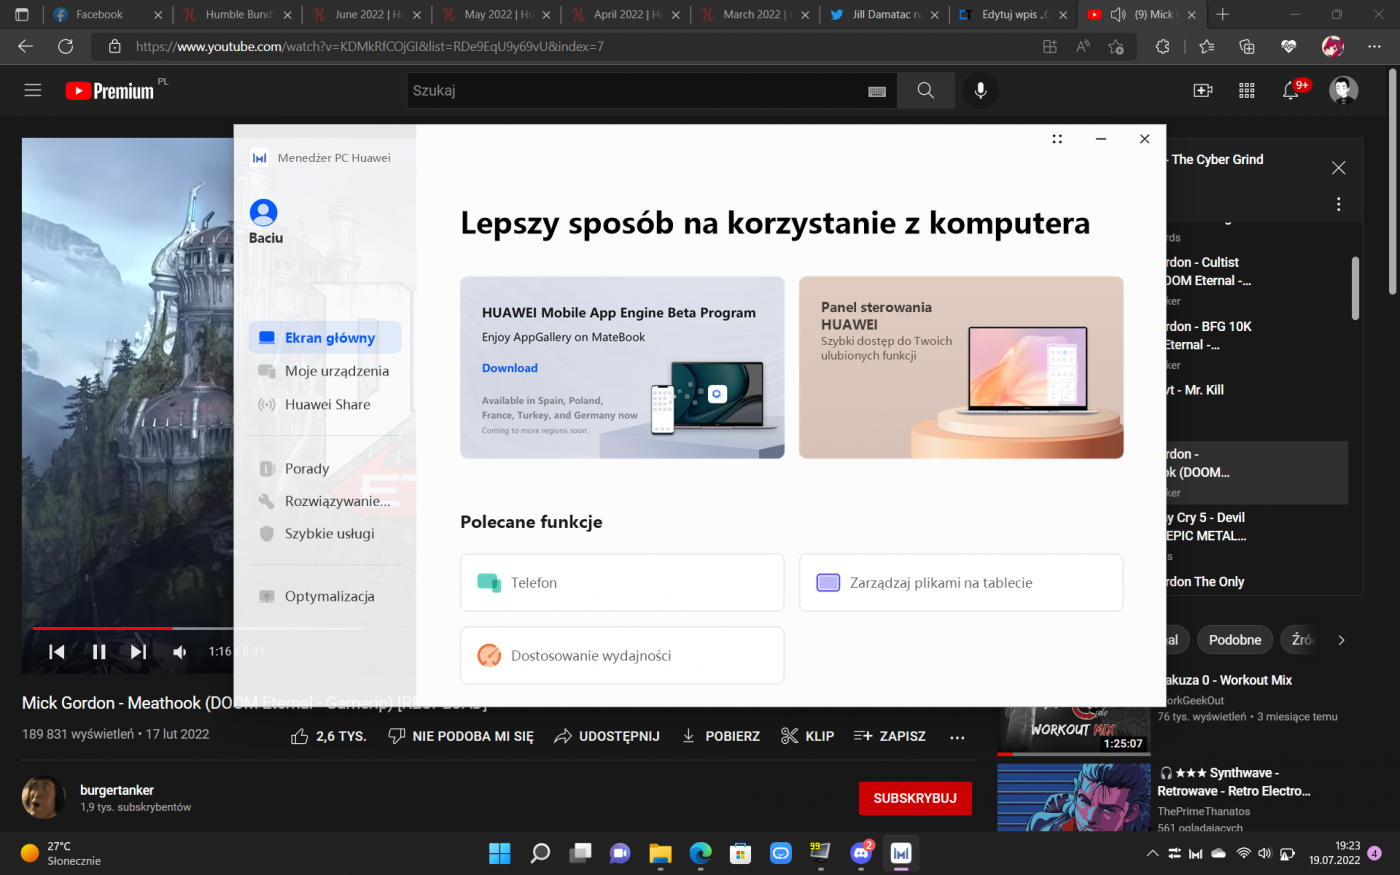This screenshot has width=1400, height=875.
Task: Pause the playing video
Action: pos(99,652)
